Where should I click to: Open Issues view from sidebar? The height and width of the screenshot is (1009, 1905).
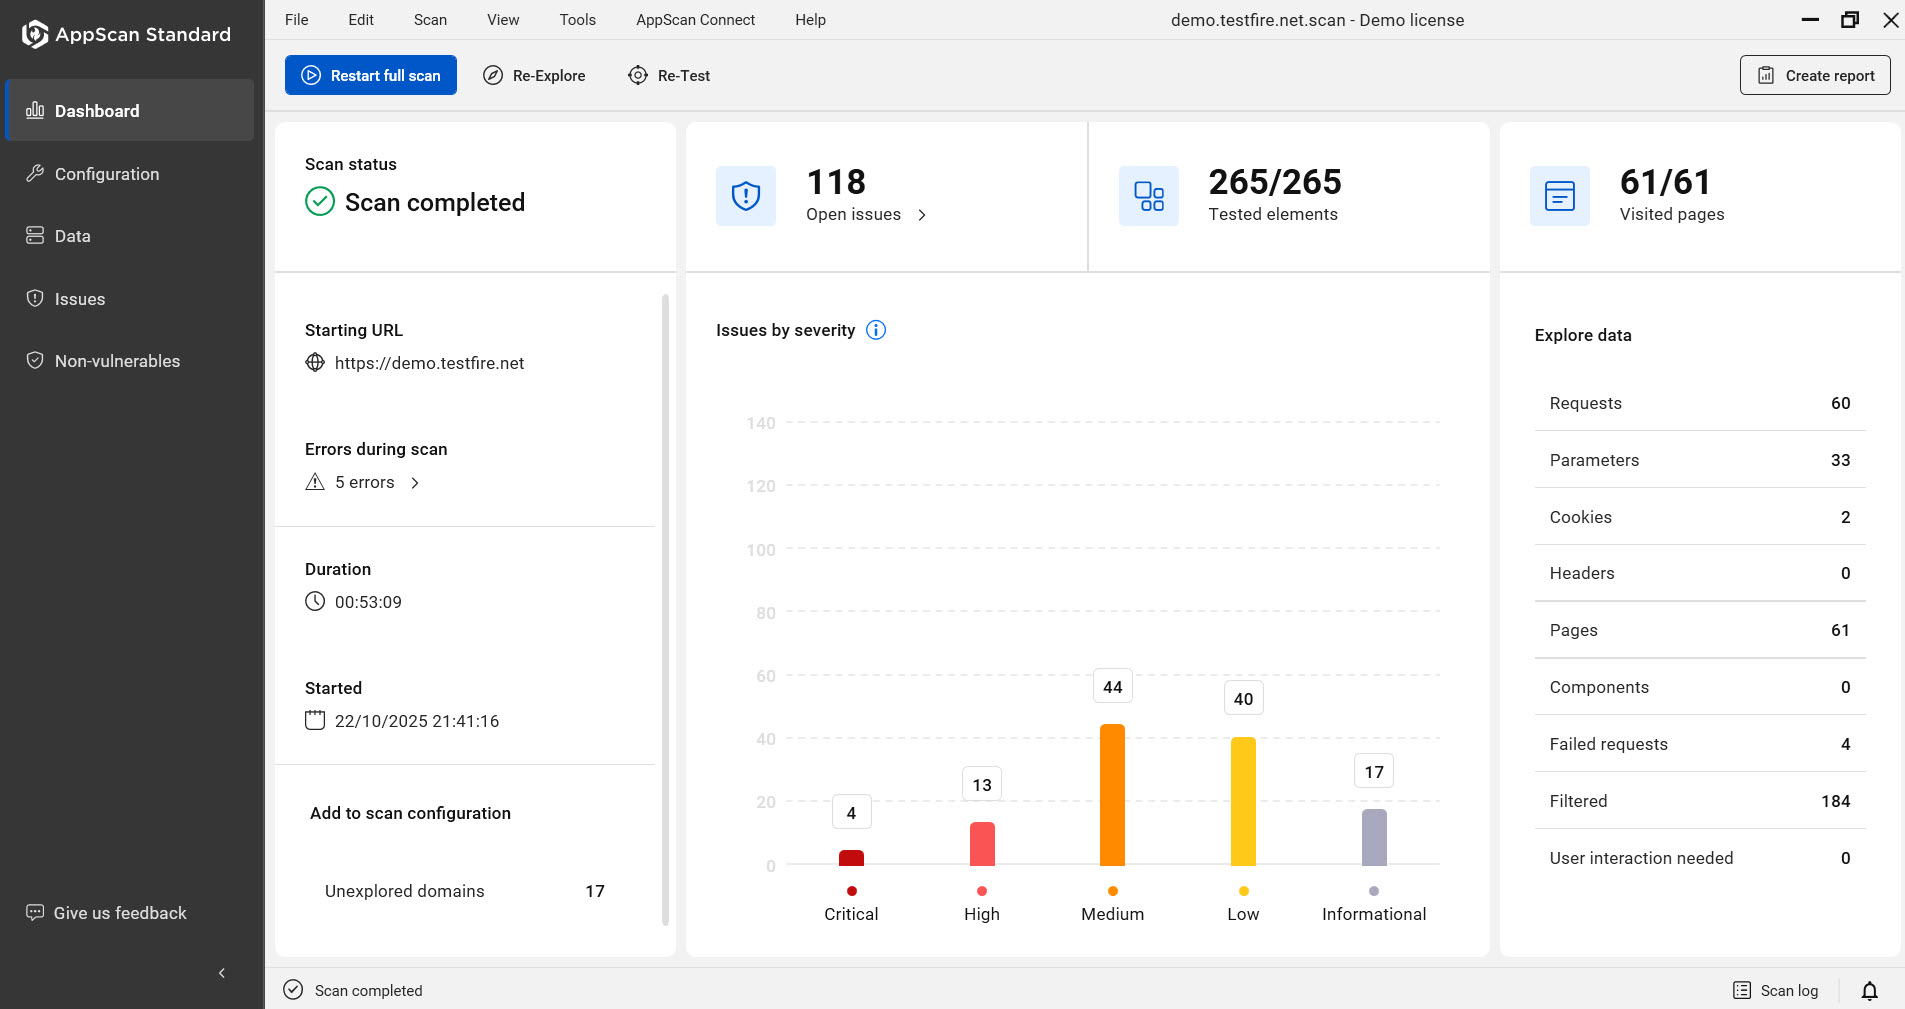click(80, 299)
